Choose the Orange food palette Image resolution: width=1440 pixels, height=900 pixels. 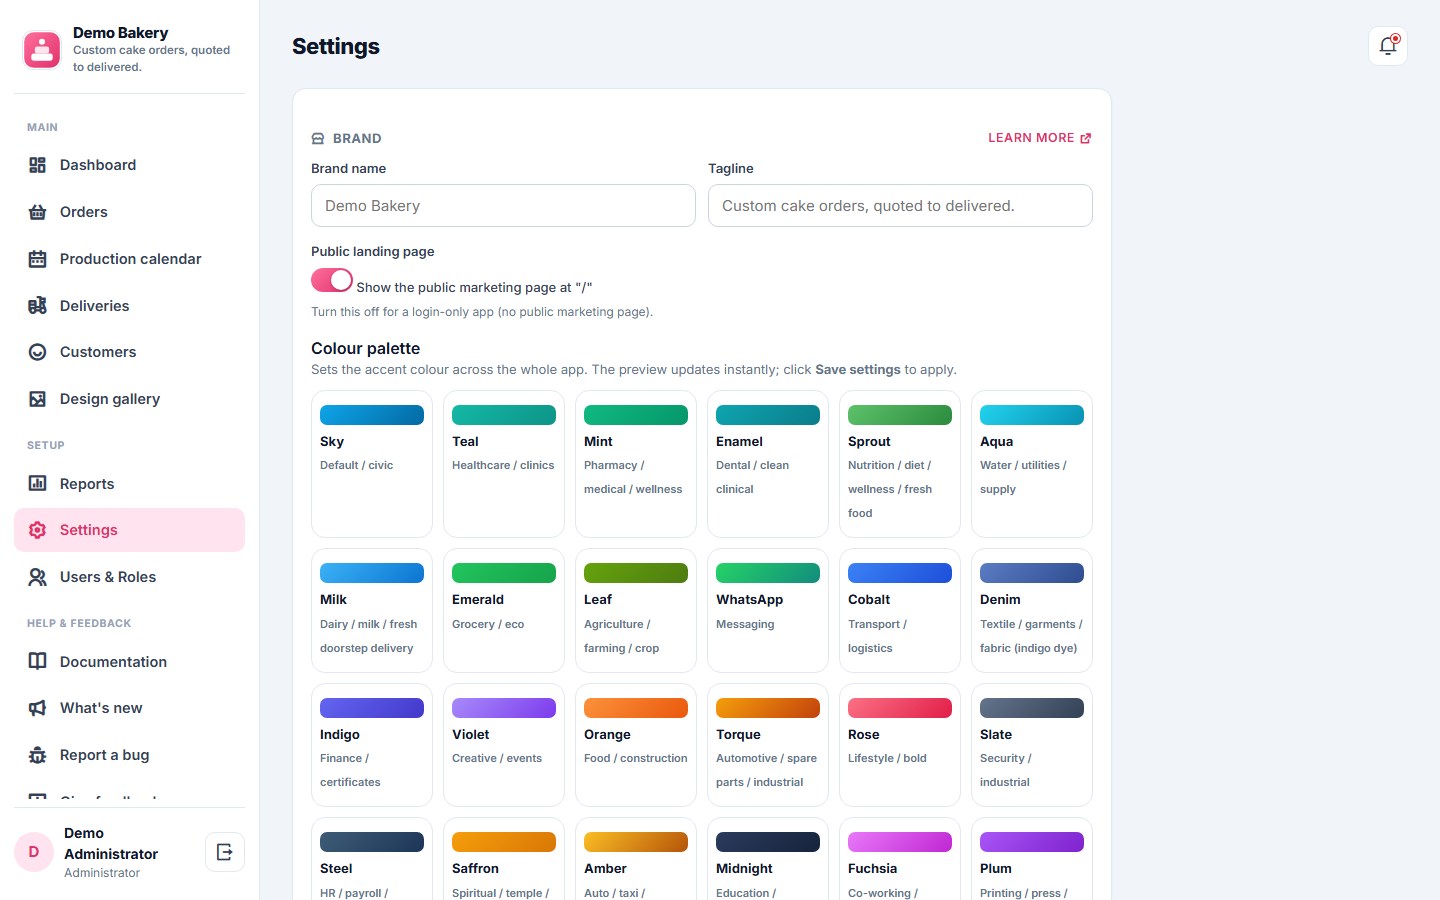tap(636, 745)
